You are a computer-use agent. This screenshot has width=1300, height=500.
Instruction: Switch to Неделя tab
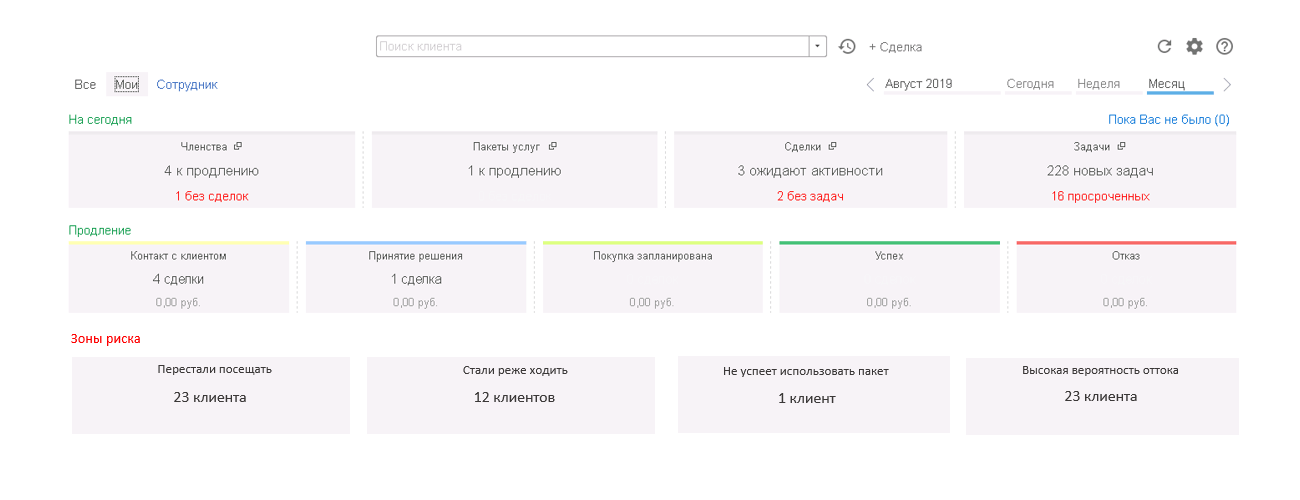tap(1098, 84)
